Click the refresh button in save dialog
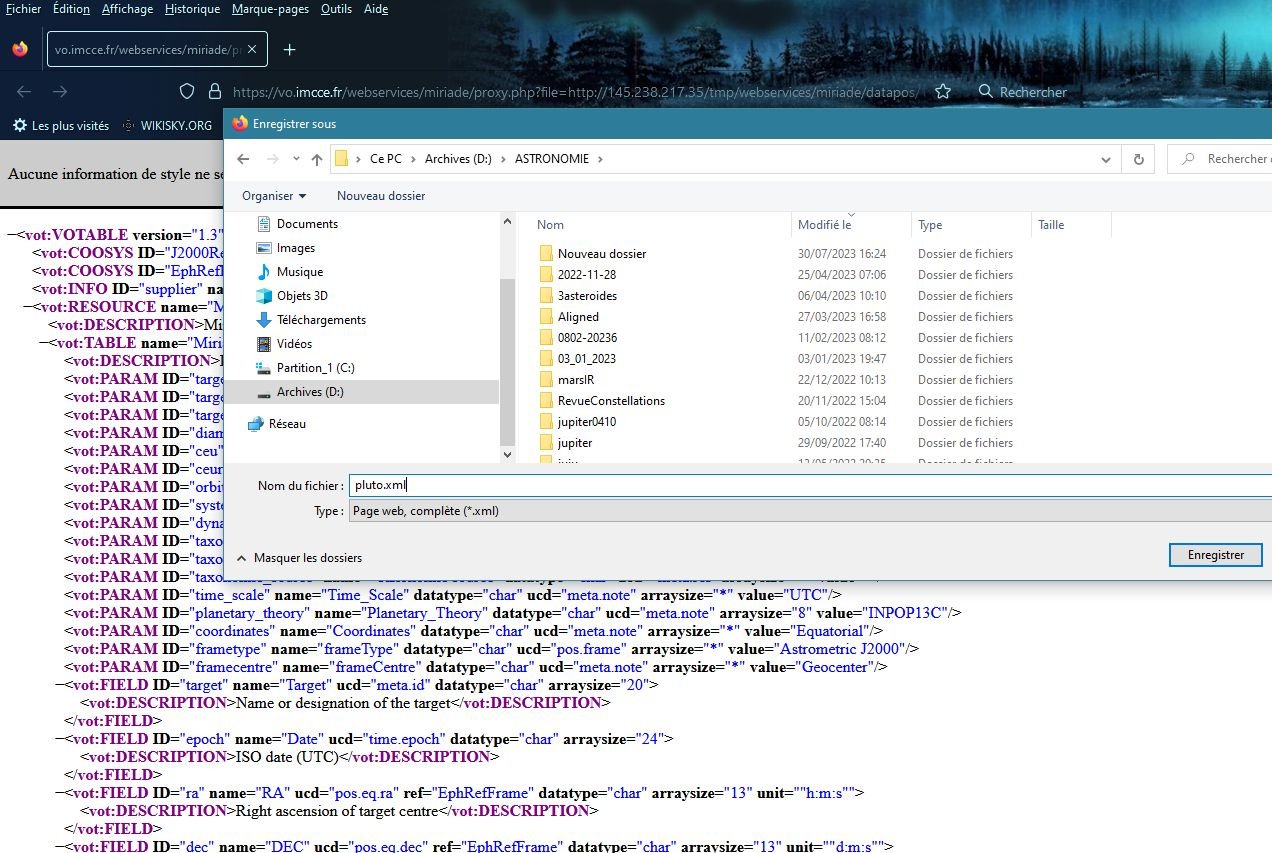The width and height of the screenshot is (1272, 853). coord(1138,159)
